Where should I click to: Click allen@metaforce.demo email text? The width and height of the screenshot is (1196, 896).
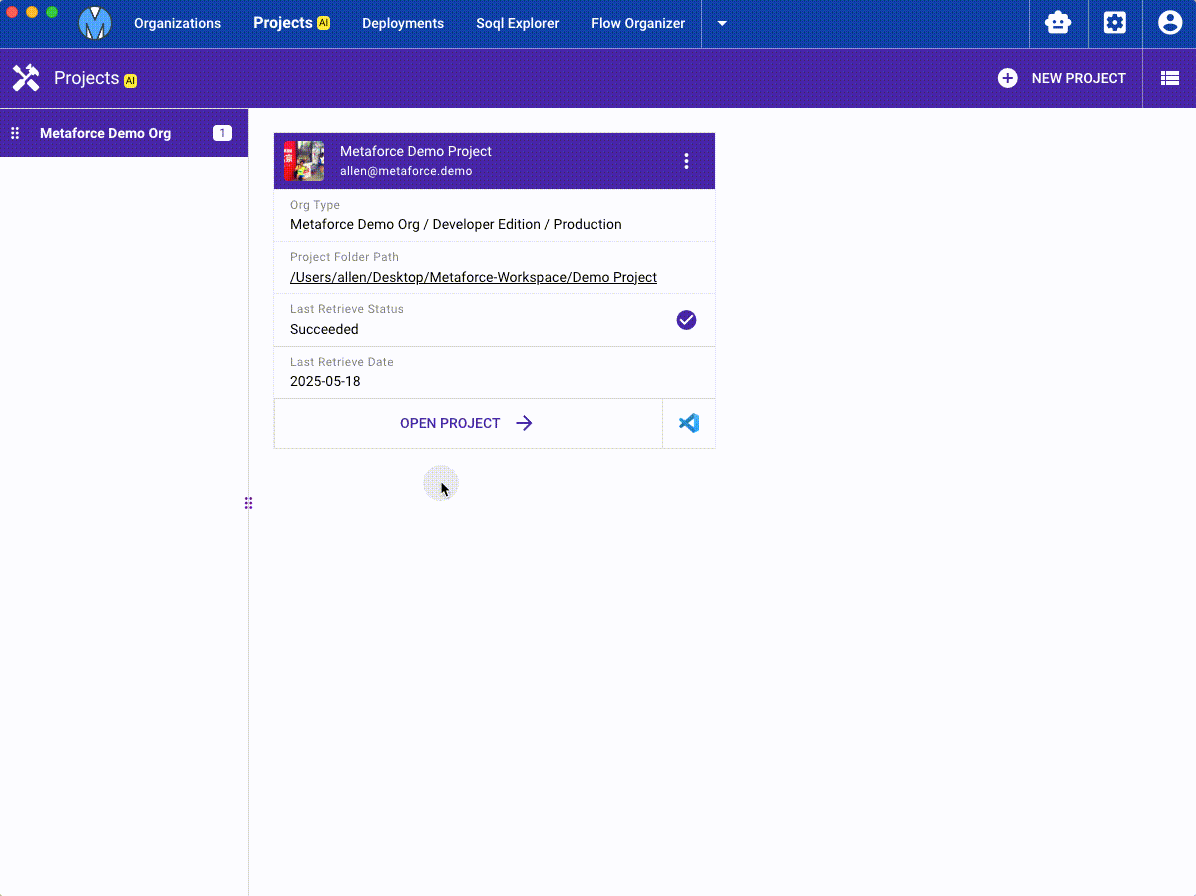406,172
